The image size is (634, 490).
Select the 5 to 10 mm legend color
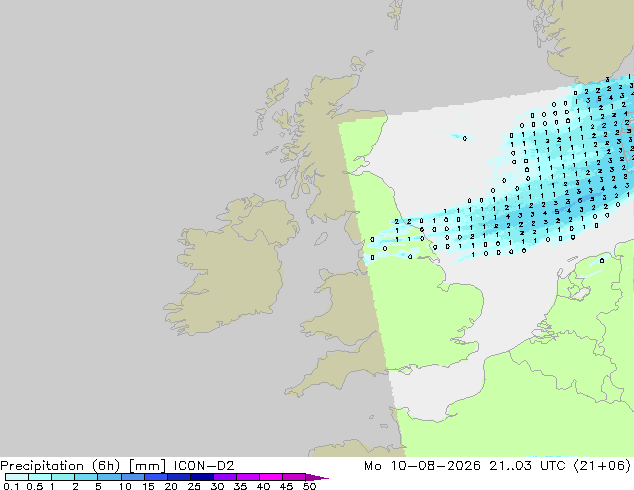coord(109,477)
